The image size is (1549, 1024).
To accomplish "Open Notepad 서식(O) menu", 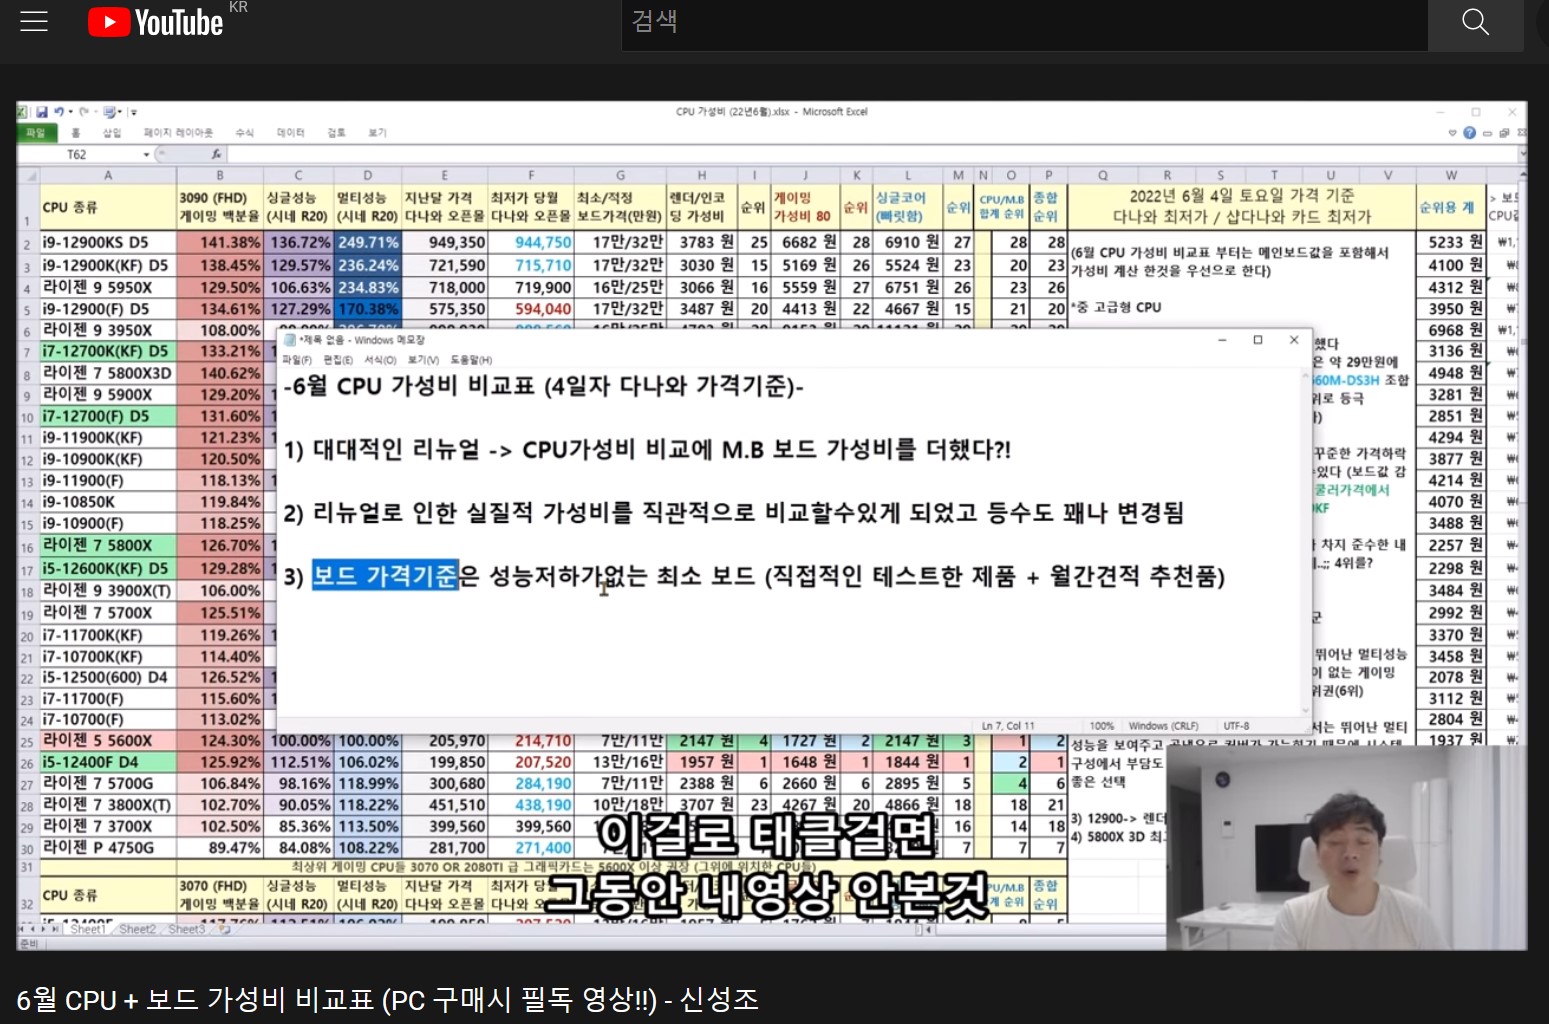I will (380, 360).
